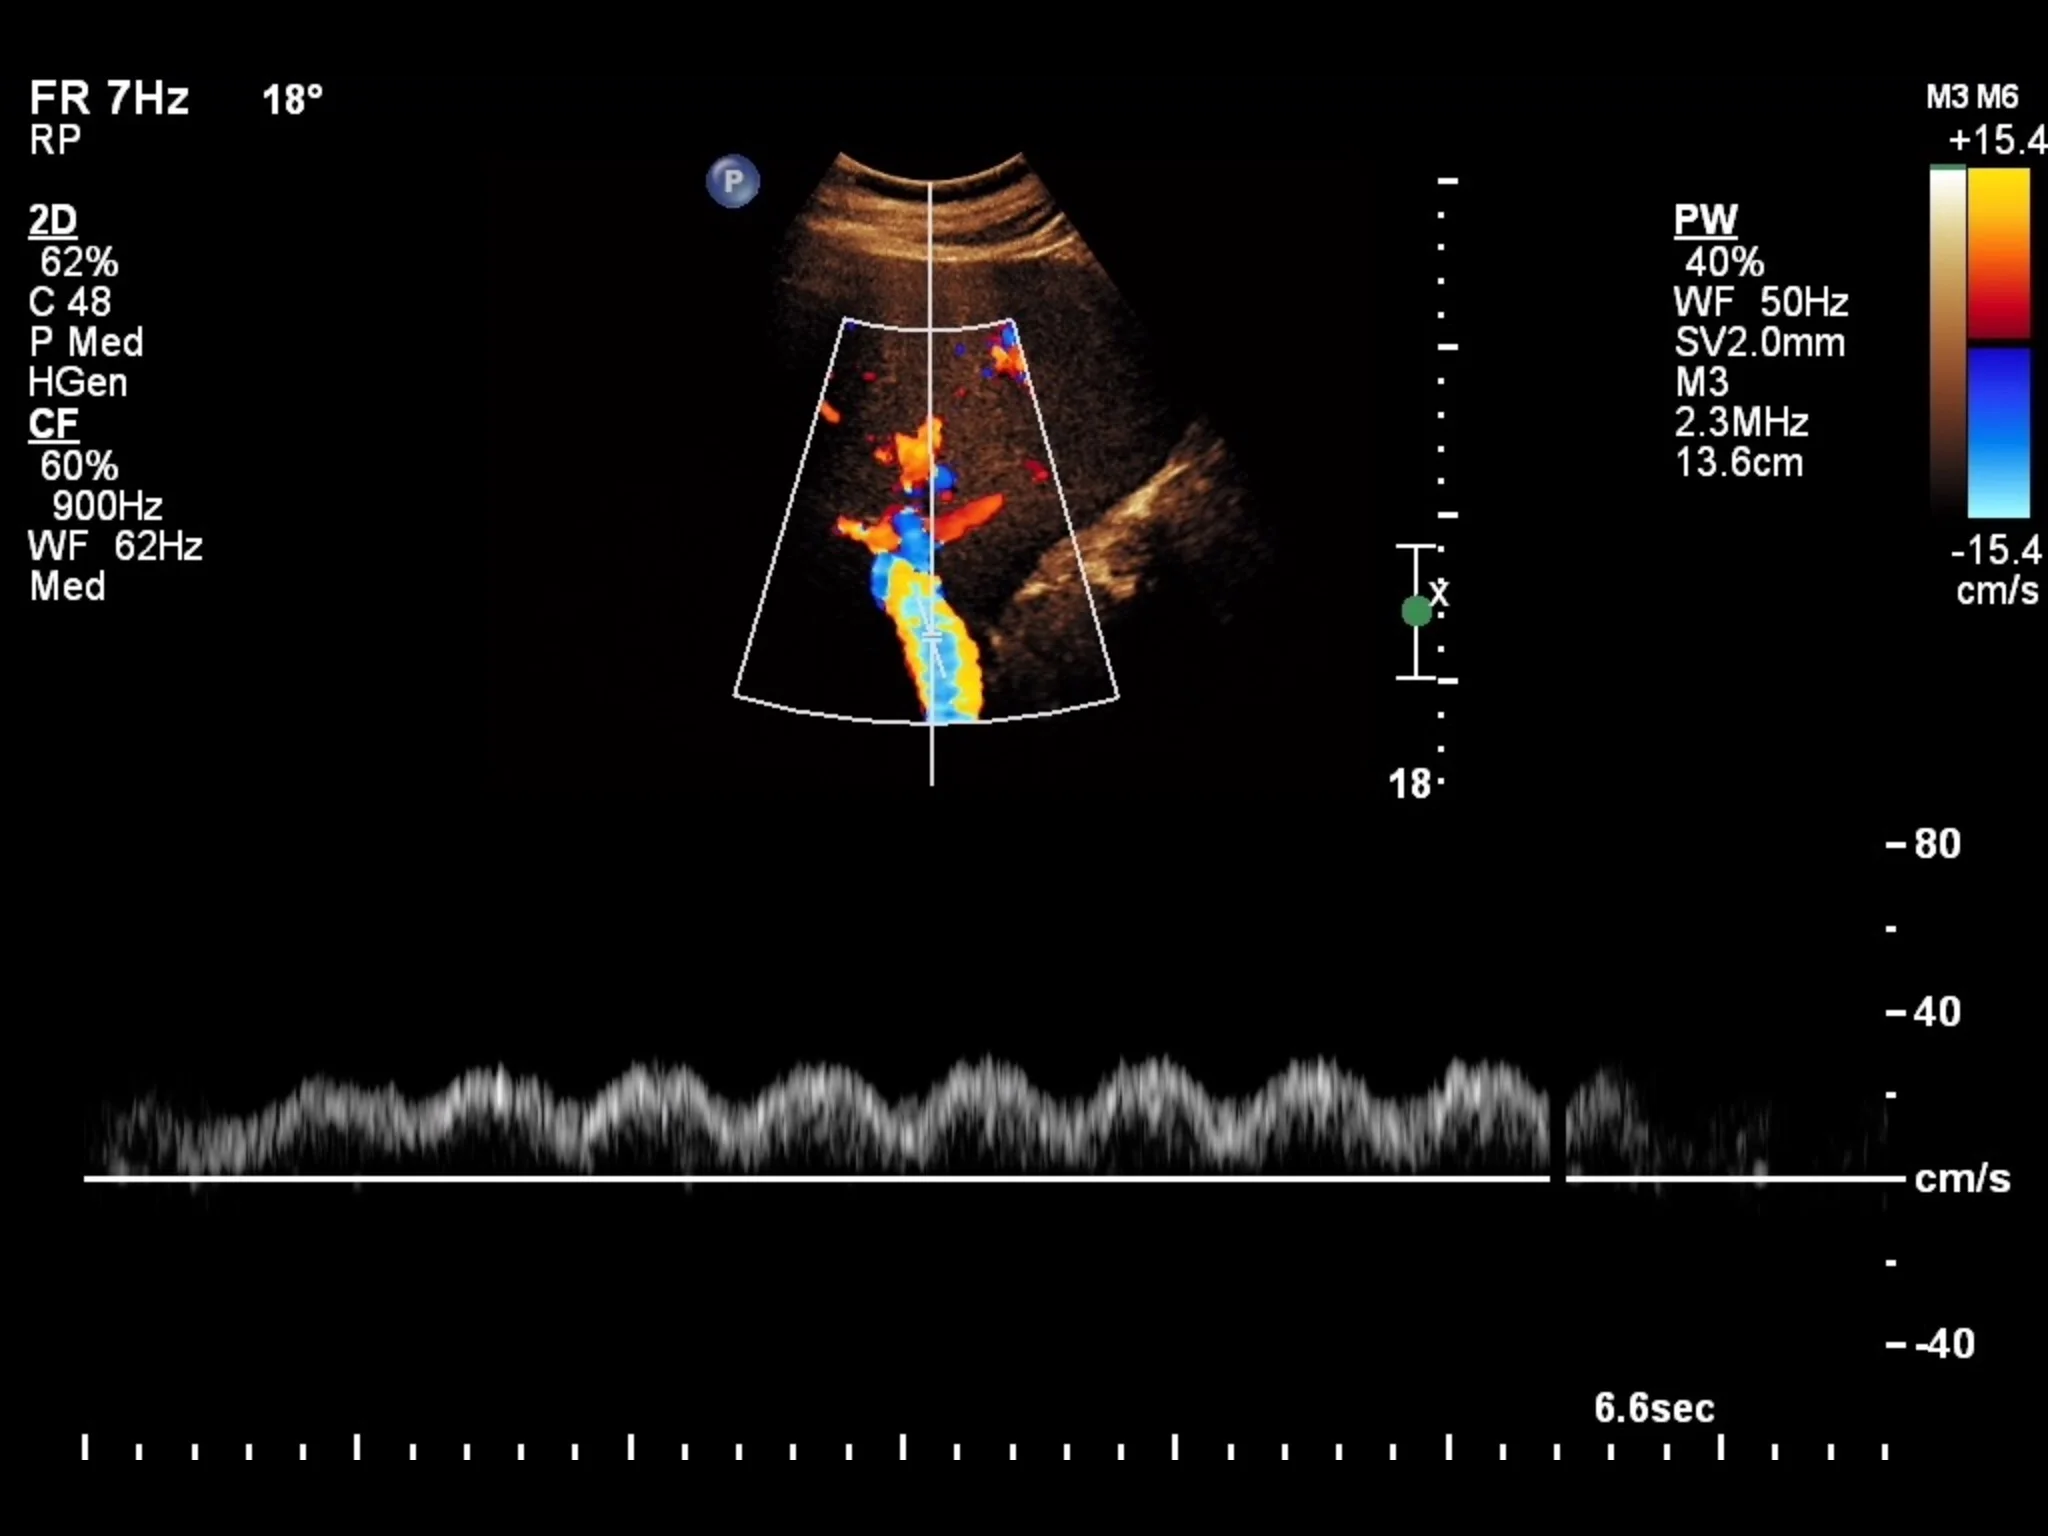Select the PW Doppler heading
The image size is (2048, 1536).
pos(1705,220)
